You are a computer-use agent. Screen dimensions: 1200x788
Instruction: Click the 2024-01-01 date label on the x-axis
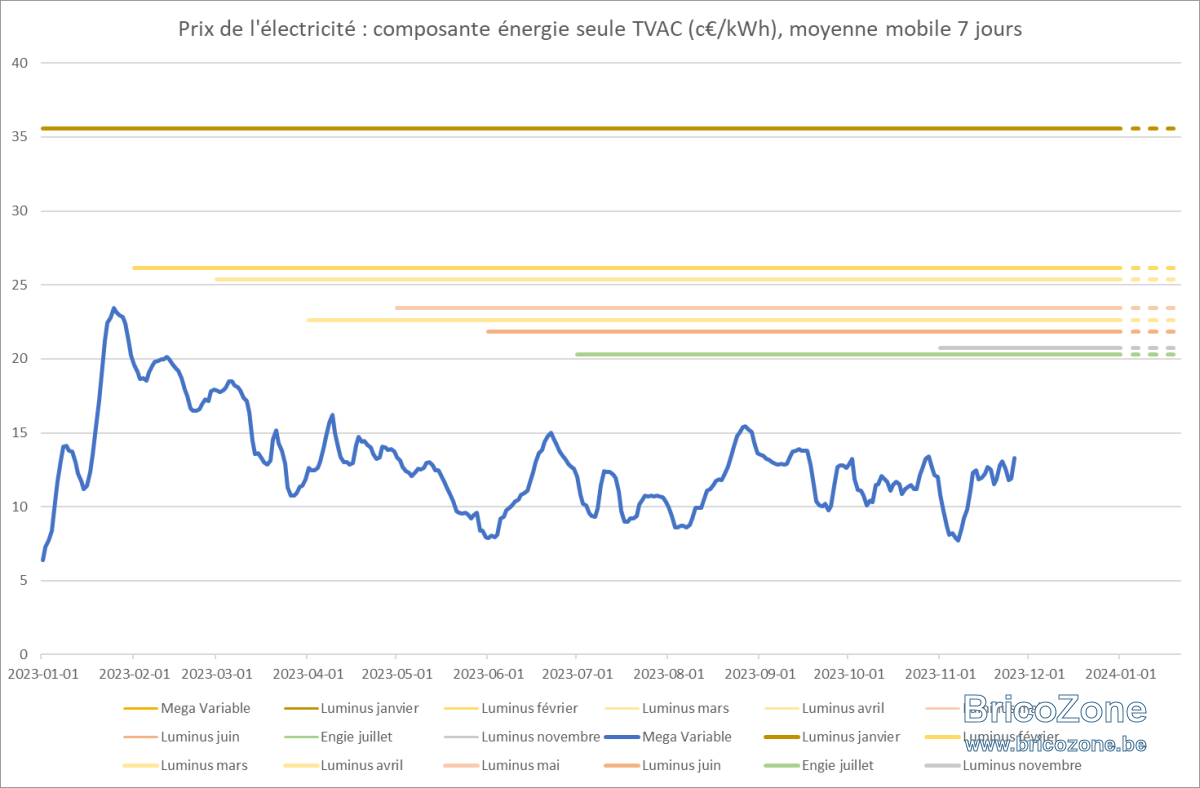pyautogui.click(x=1120, y=673)
